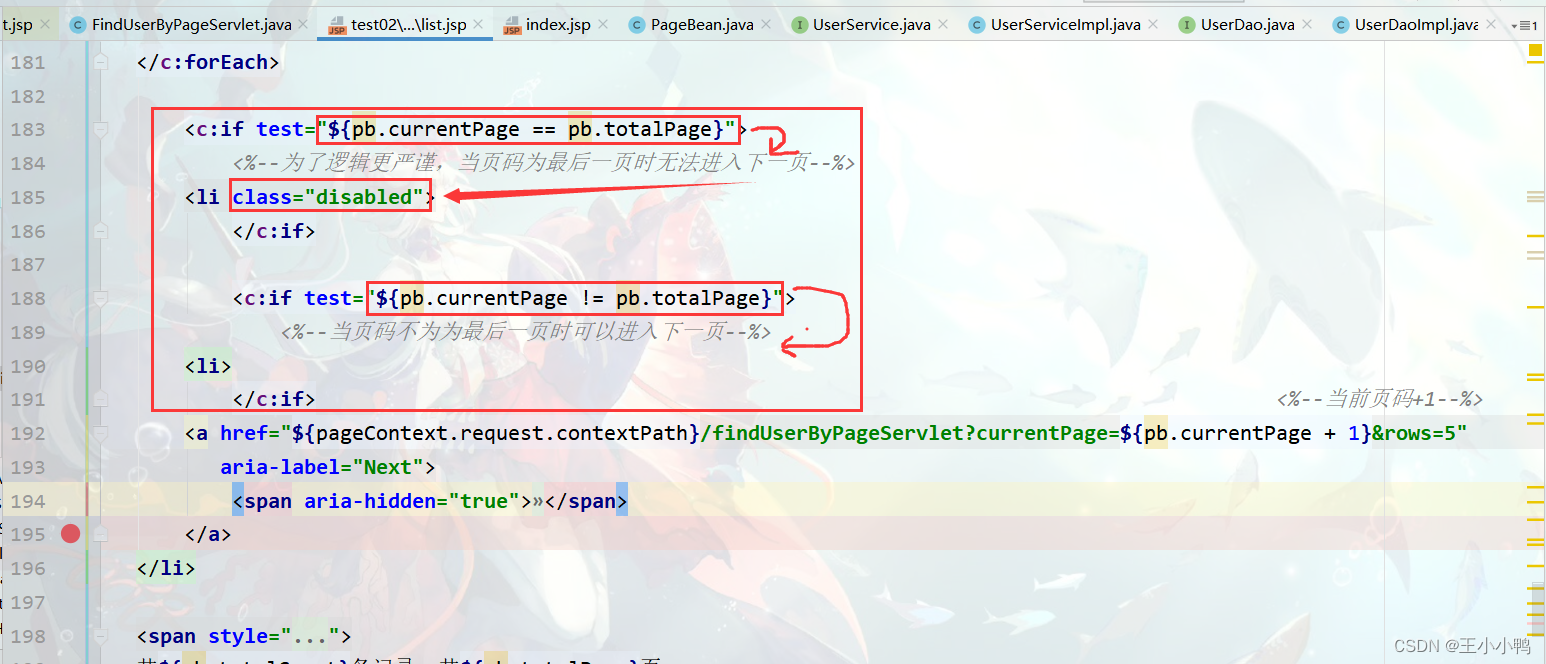
Task: Switch to the UserServiceImpl.java tab
Action: click(x=1065, y=25)
